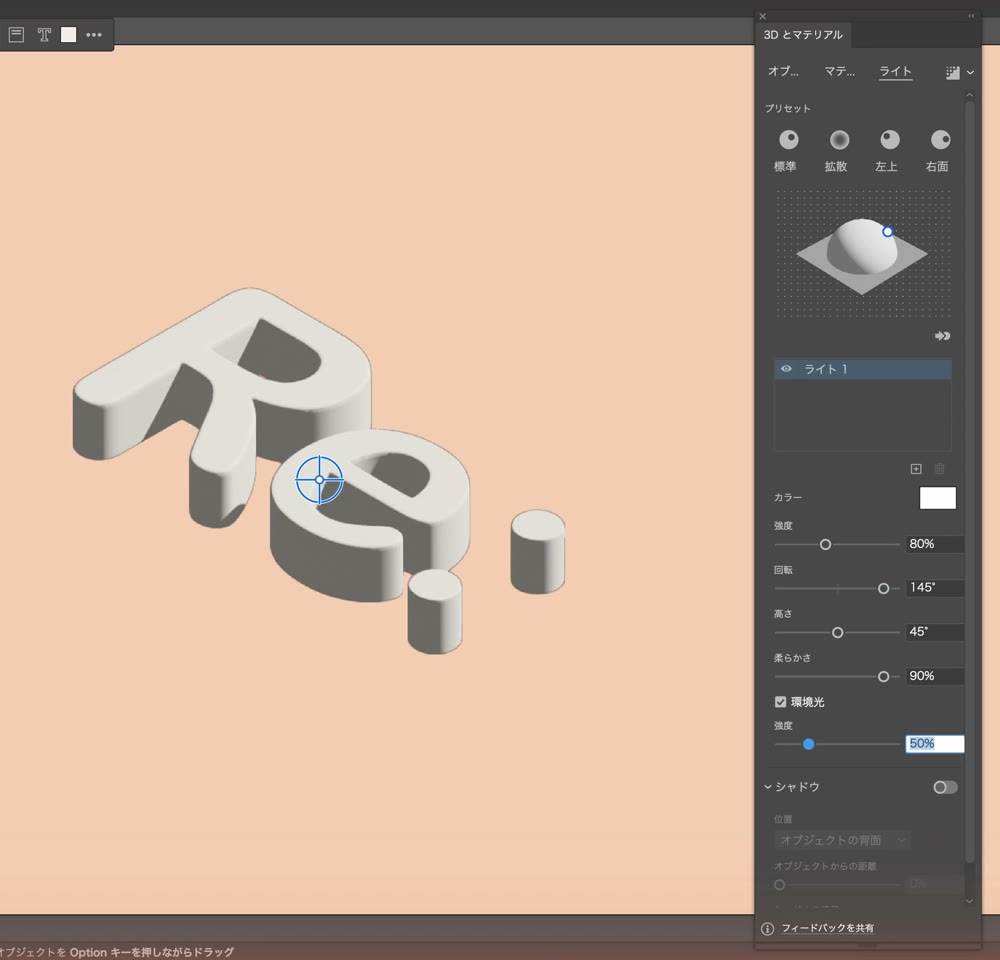Click the blue light target widget on the canvas

(320, 480)
